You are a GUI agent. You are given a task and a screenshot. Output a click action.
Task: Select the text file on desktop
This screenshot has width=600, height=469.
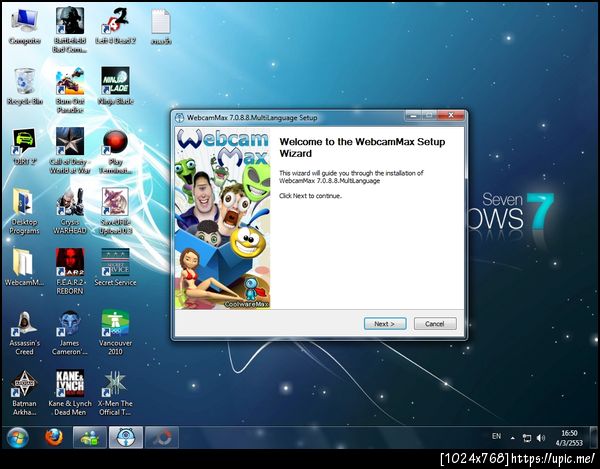click(x=161, y=27)
